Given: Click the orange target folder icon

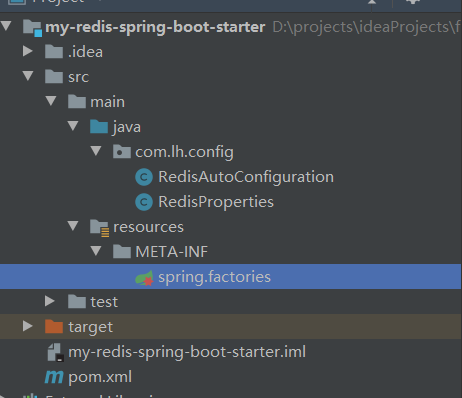Looking at the screenshot, I should pos(54,327).
